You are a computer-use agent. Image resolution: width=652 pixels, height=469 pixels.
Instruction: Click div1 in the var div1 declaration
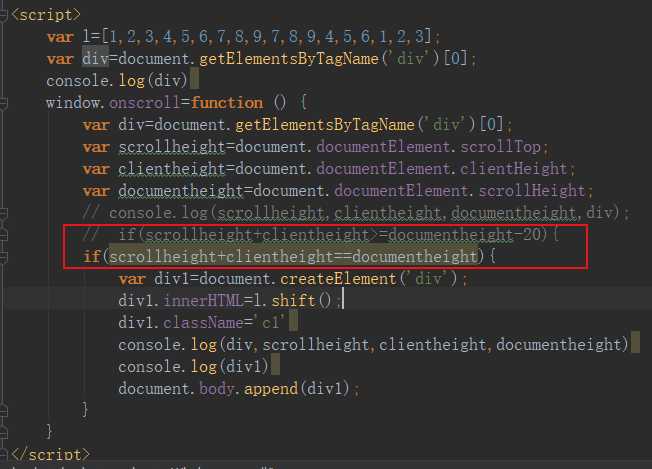click(x=171, y=279)
